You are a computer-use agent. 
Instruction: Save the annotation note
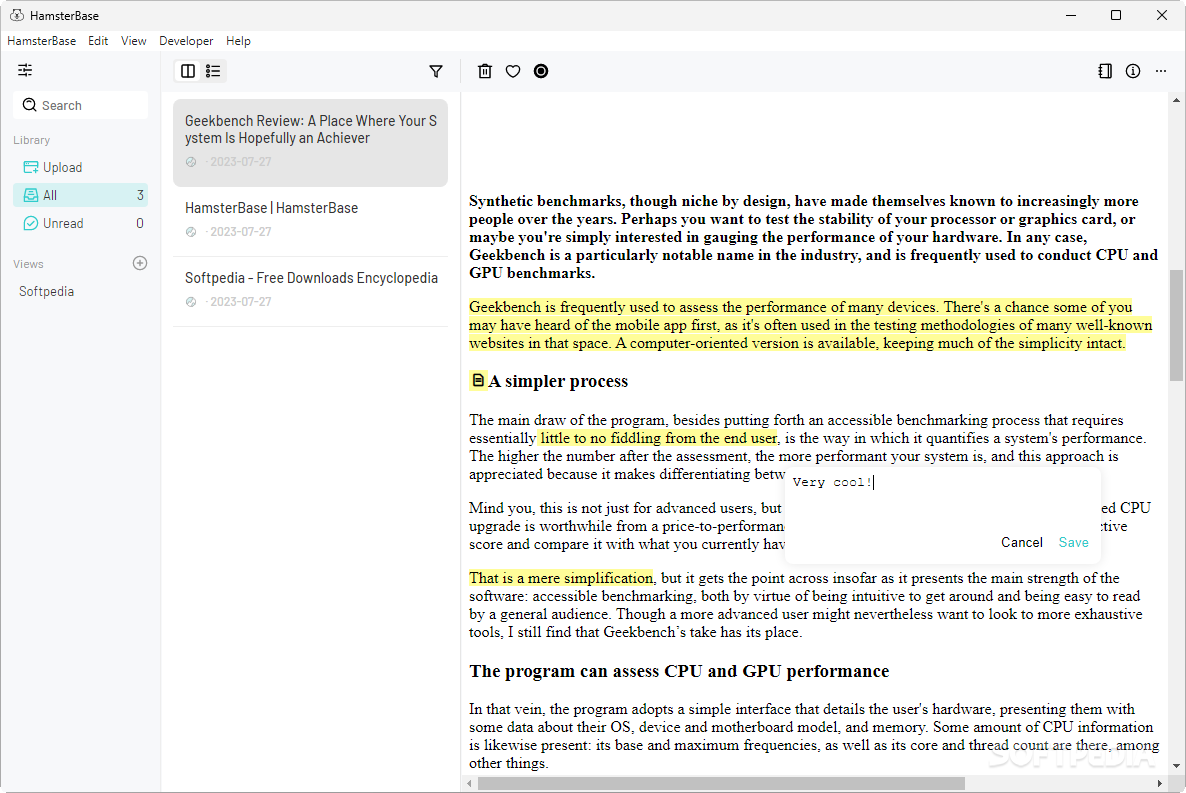1073,543
